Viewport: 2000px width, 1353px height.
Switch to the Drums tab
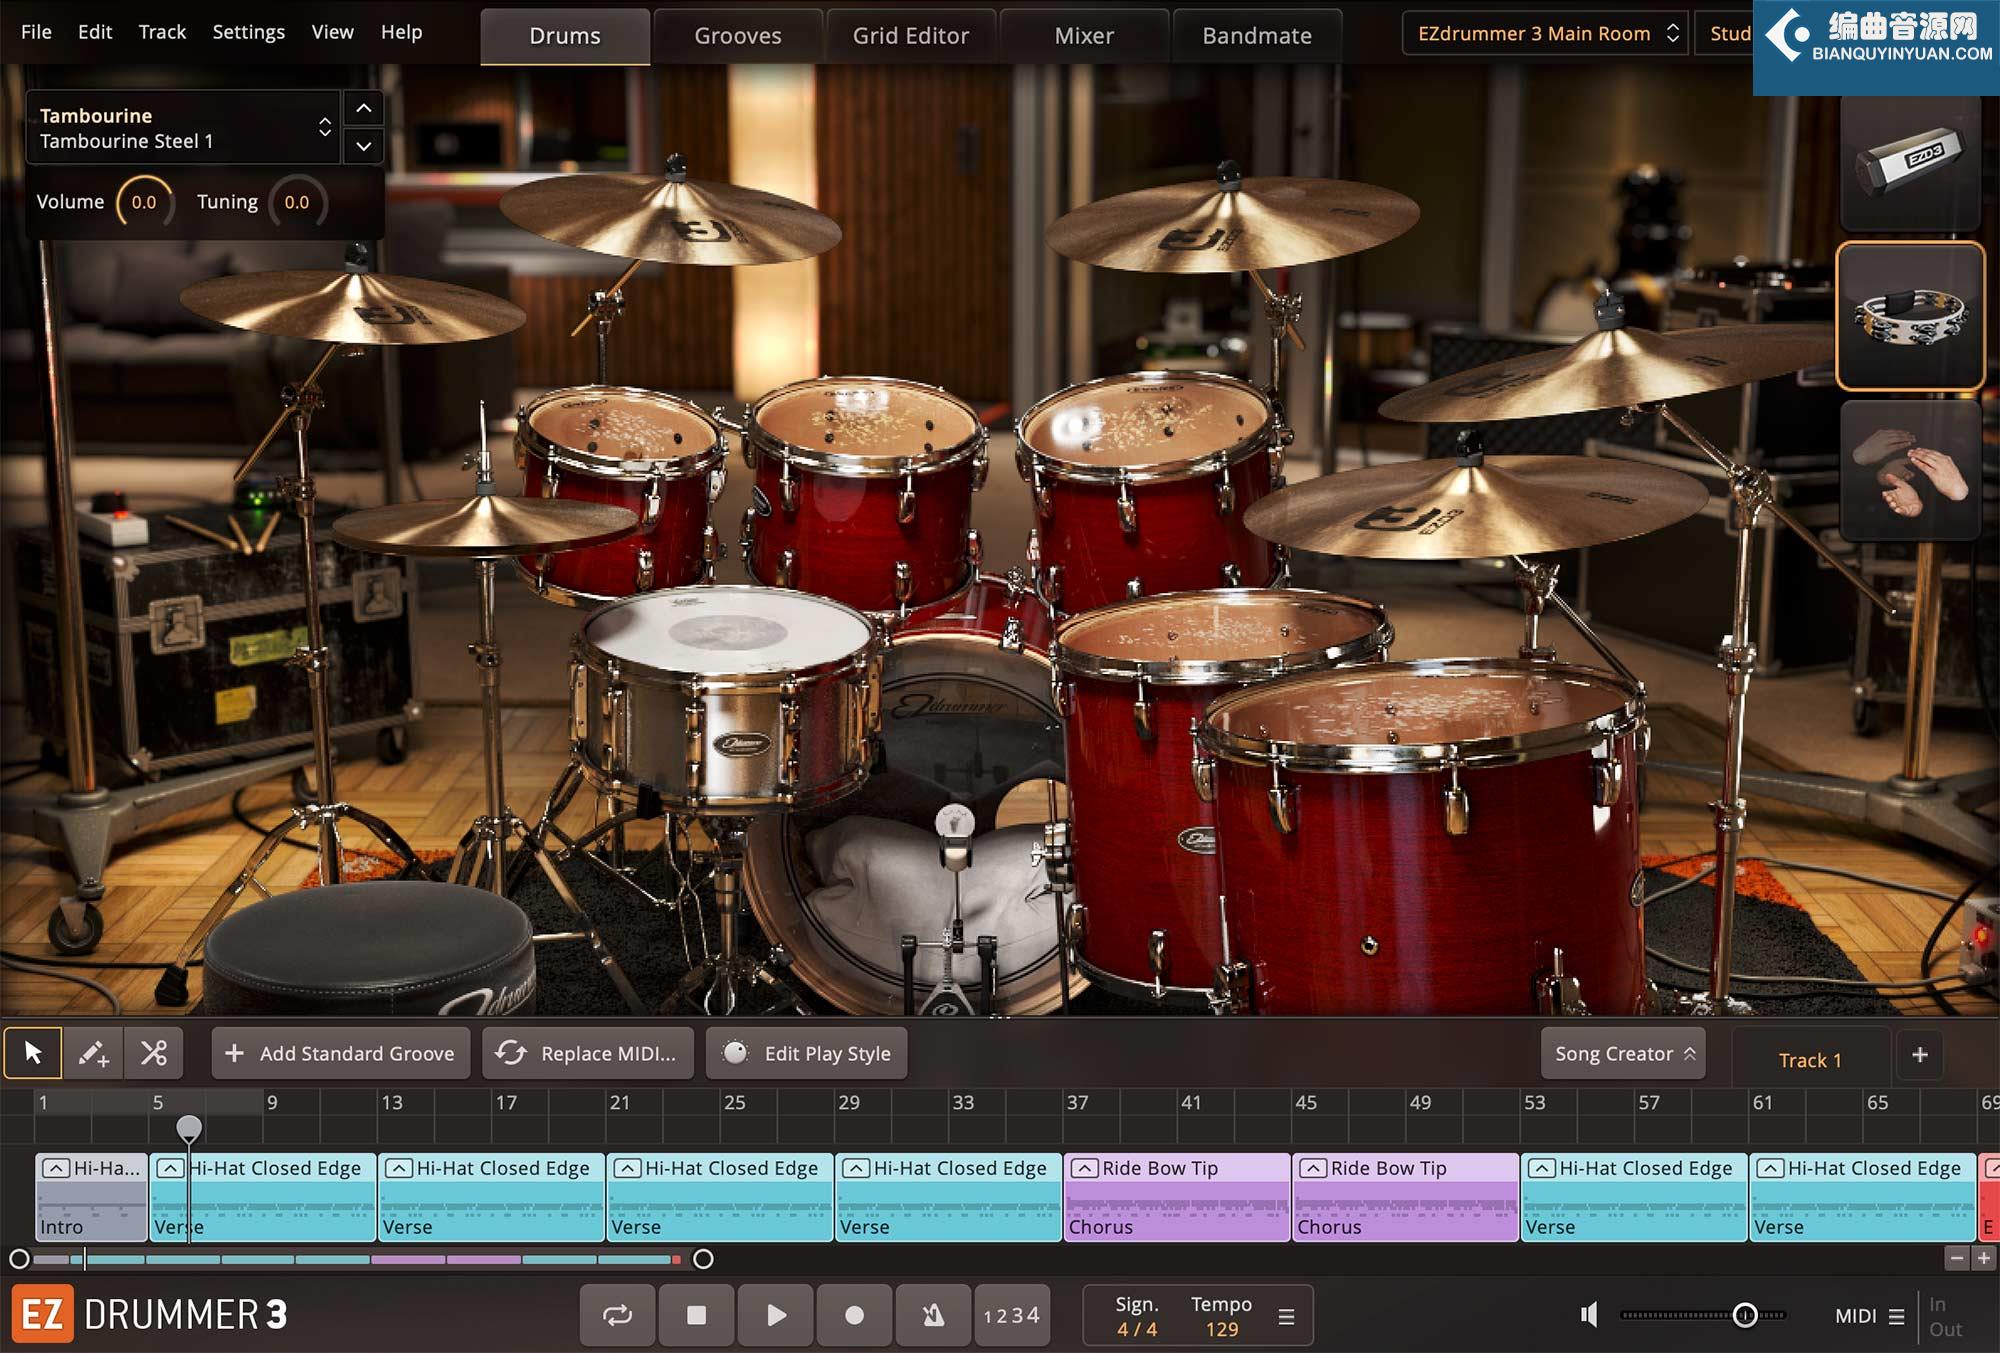[x=565, y=36]
